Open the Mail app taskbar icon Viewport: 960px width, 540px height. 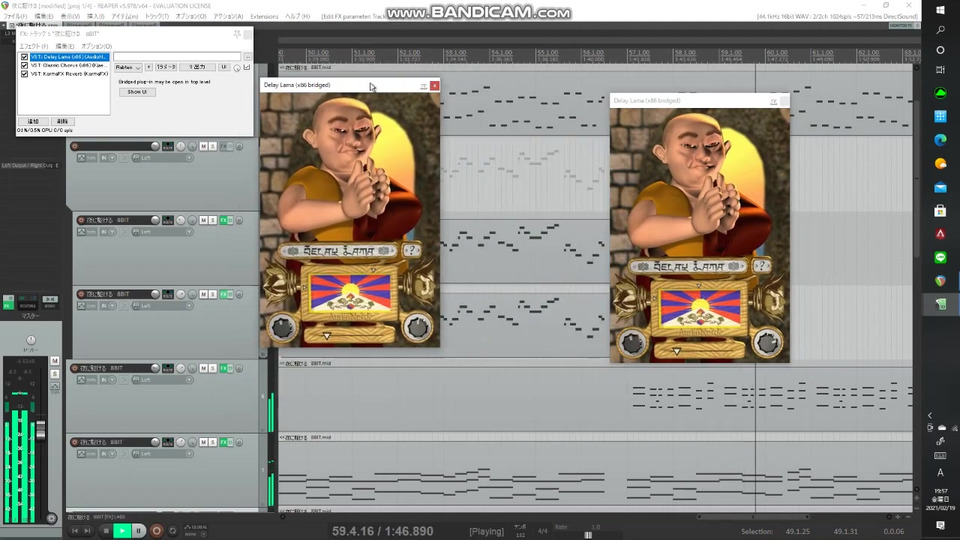940,187
